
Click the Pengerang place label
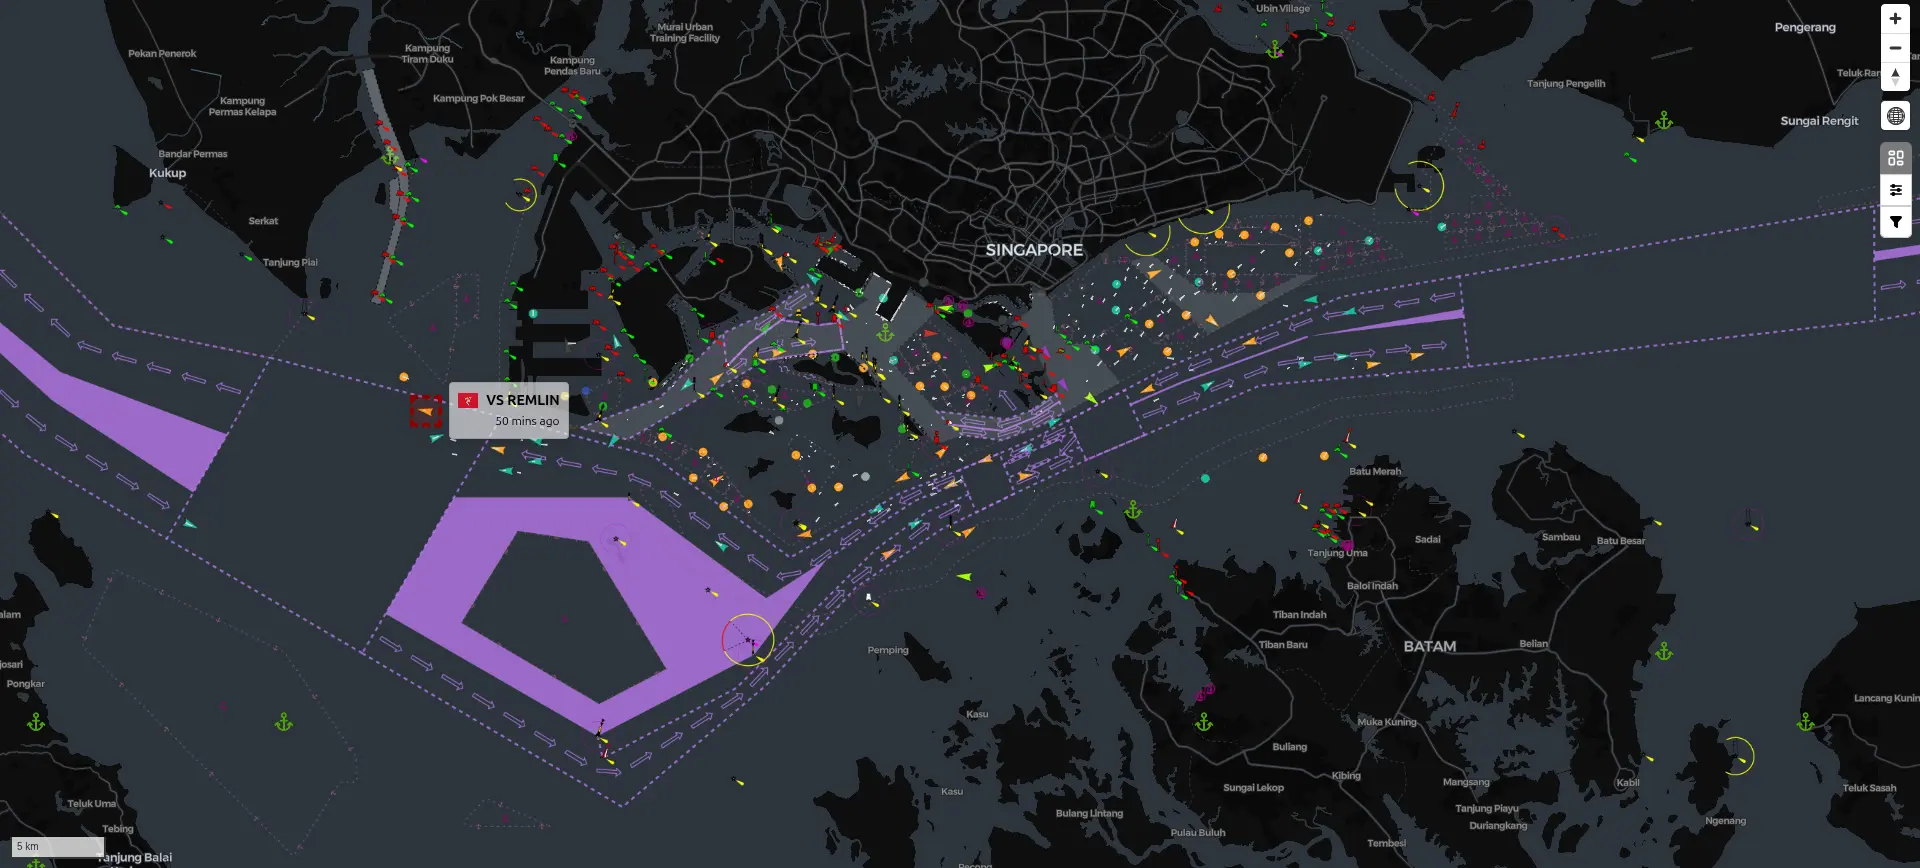pyautogui.click(x=1805, y=27)
